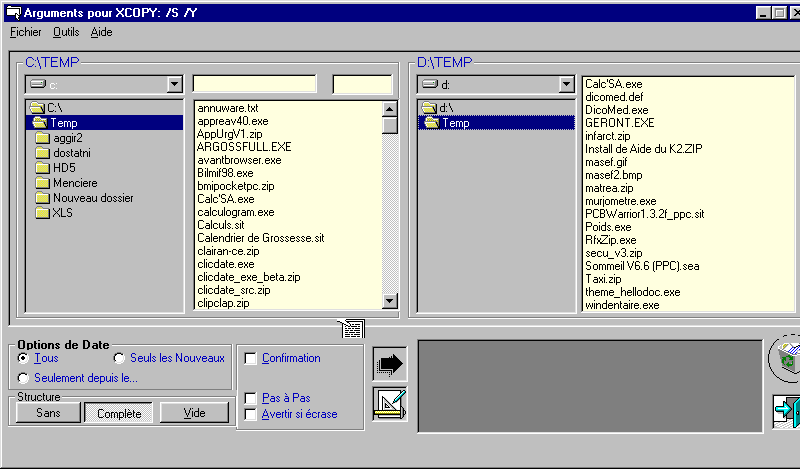
Task: Click the gray output log area
Action: 590,386
